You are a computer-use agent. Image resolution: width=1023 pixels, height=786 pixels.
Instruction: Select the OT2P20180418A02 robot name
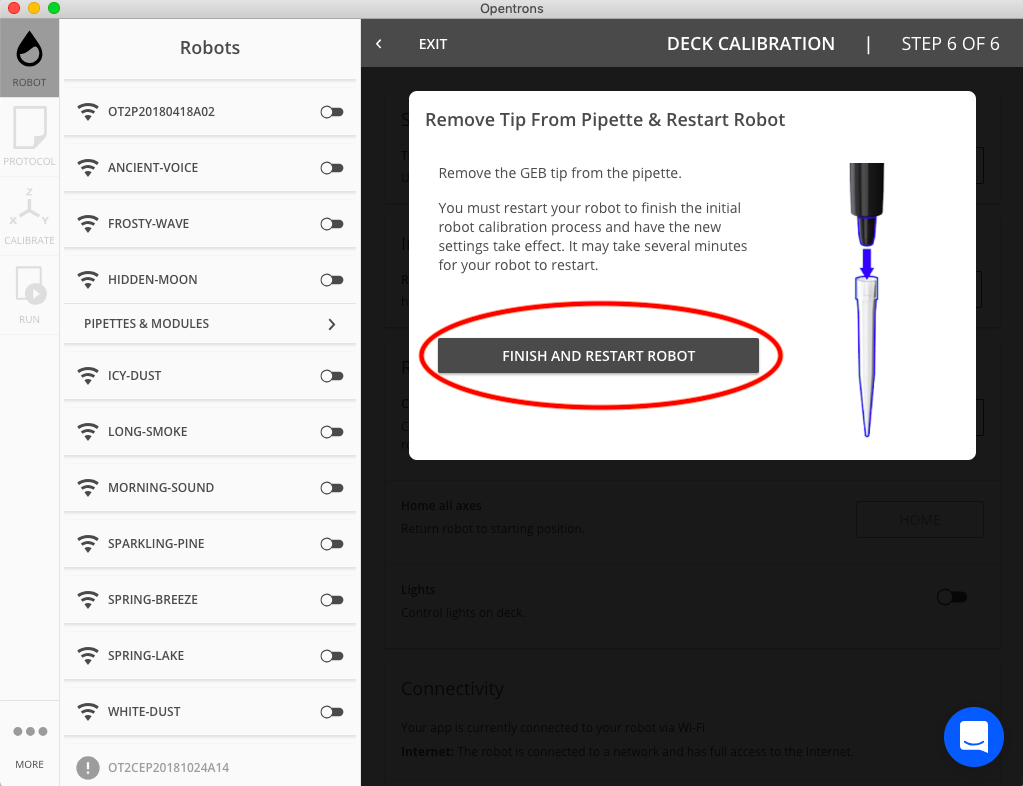pyautogui.click(x=161, y=112)
